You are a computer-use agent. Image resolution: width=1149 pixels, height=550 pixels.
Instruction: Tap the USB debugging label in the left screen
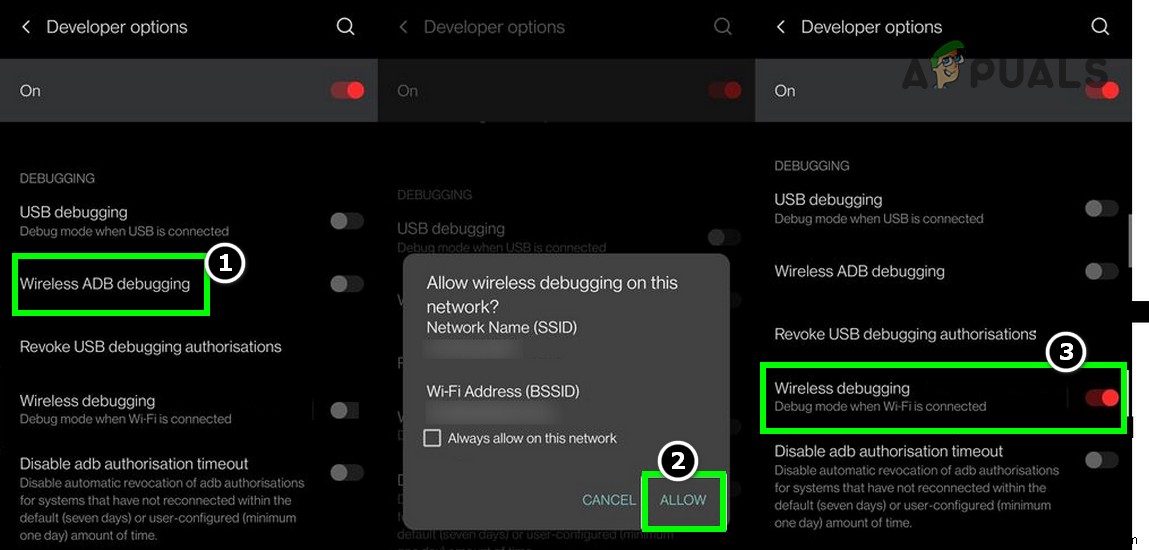[73, 212]
